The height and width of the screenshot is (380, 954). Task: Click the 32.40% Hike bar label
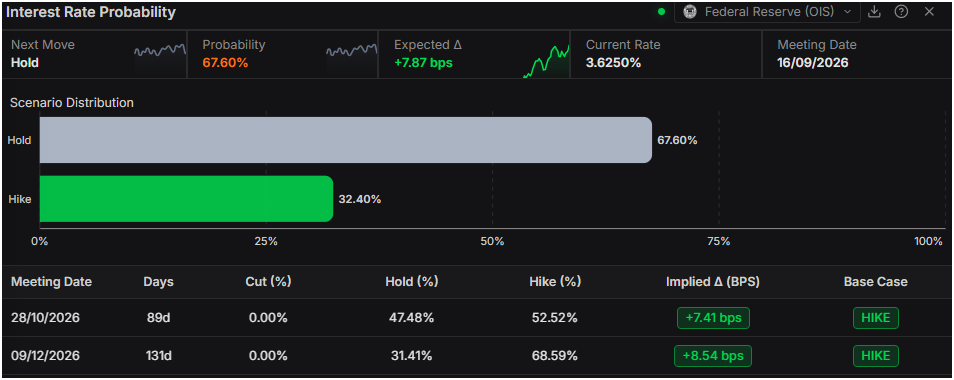point(360,199)
